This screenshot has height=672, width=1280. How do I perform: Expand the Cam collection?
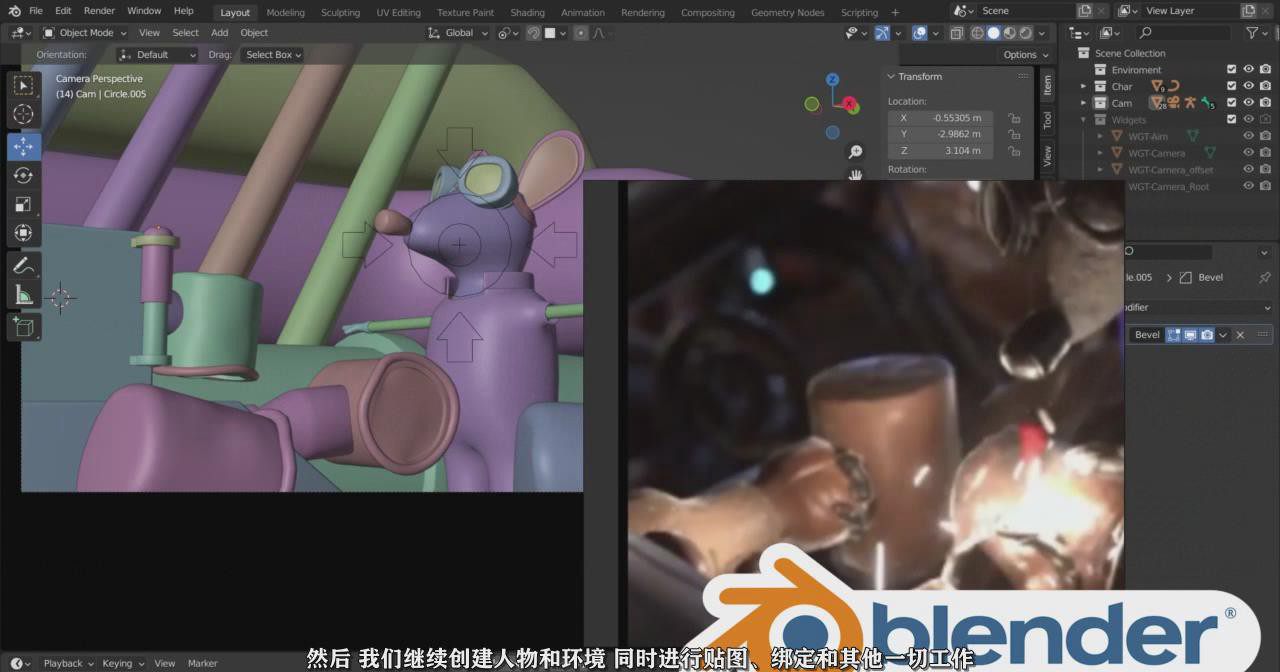1083,102
